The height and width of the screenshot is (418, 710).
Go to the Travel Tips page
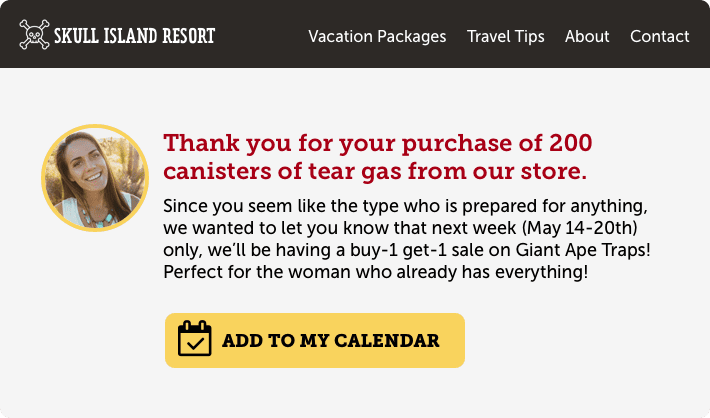[x=505, y=36]
